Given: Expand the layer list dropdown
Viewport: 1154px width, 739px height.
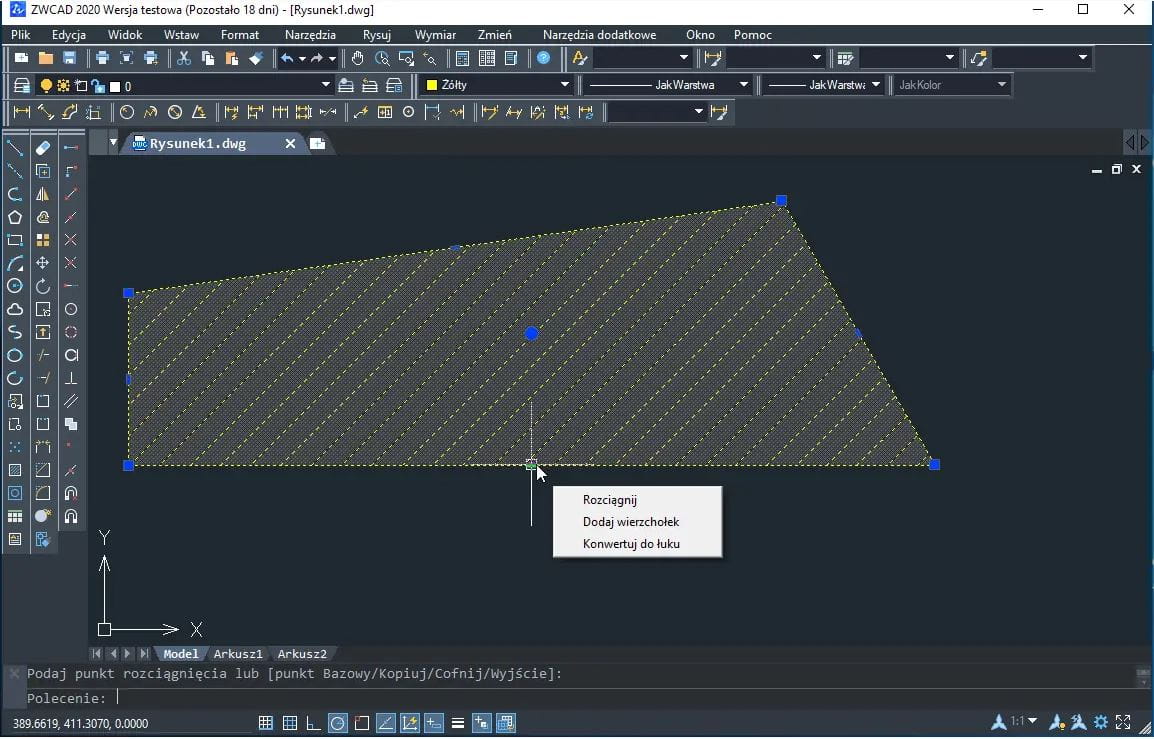Looking at the screenshot, I should tap(325, 85).
